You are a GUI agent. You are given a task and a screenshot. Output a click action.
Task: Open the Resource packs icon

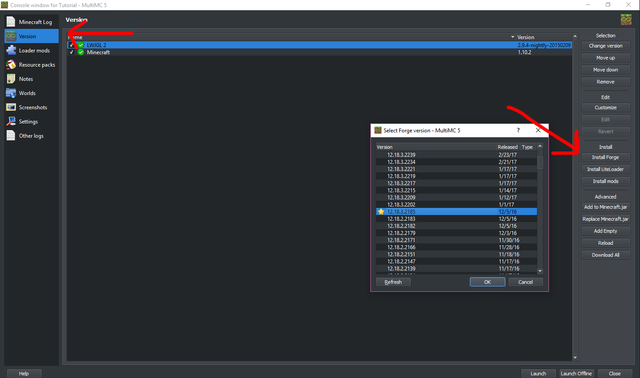point(11,64)
